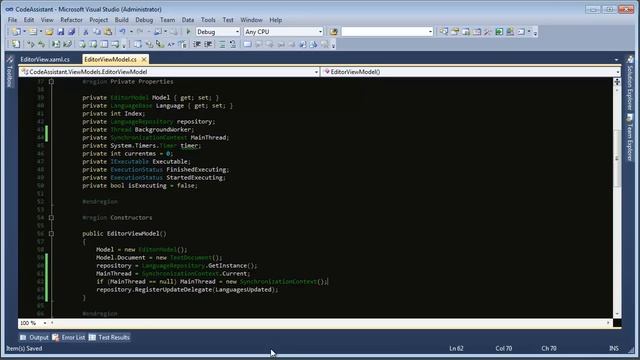
Task: Open the Solution Explorer side tab
Action: click(630, 83)
